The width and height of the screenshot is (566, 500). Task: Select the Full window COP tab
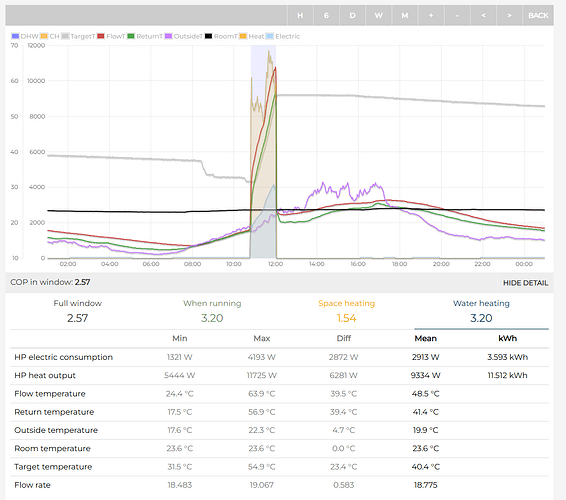[78, 311]
